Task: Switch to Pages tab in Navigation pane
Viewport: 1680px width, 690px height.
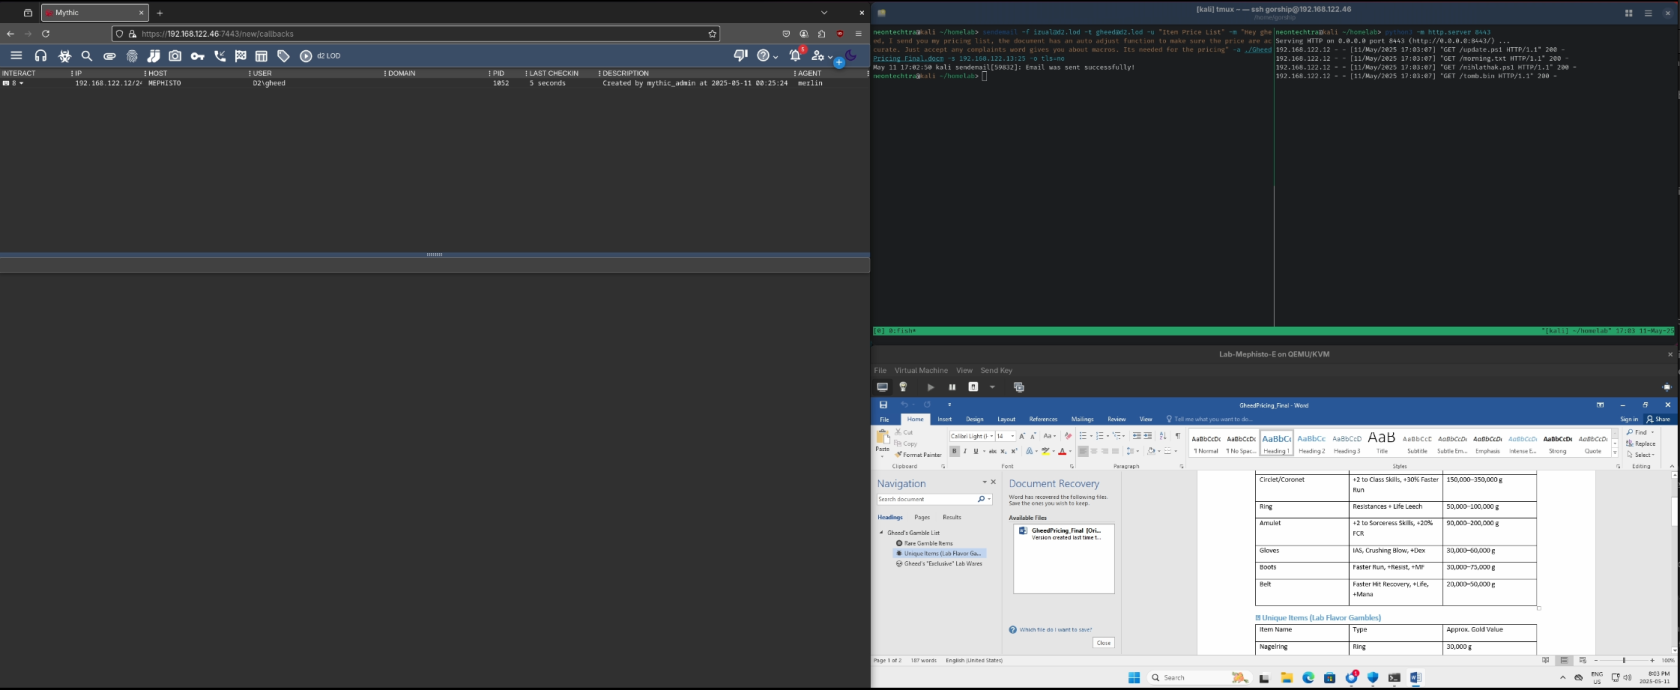Action: pos(922,517)
